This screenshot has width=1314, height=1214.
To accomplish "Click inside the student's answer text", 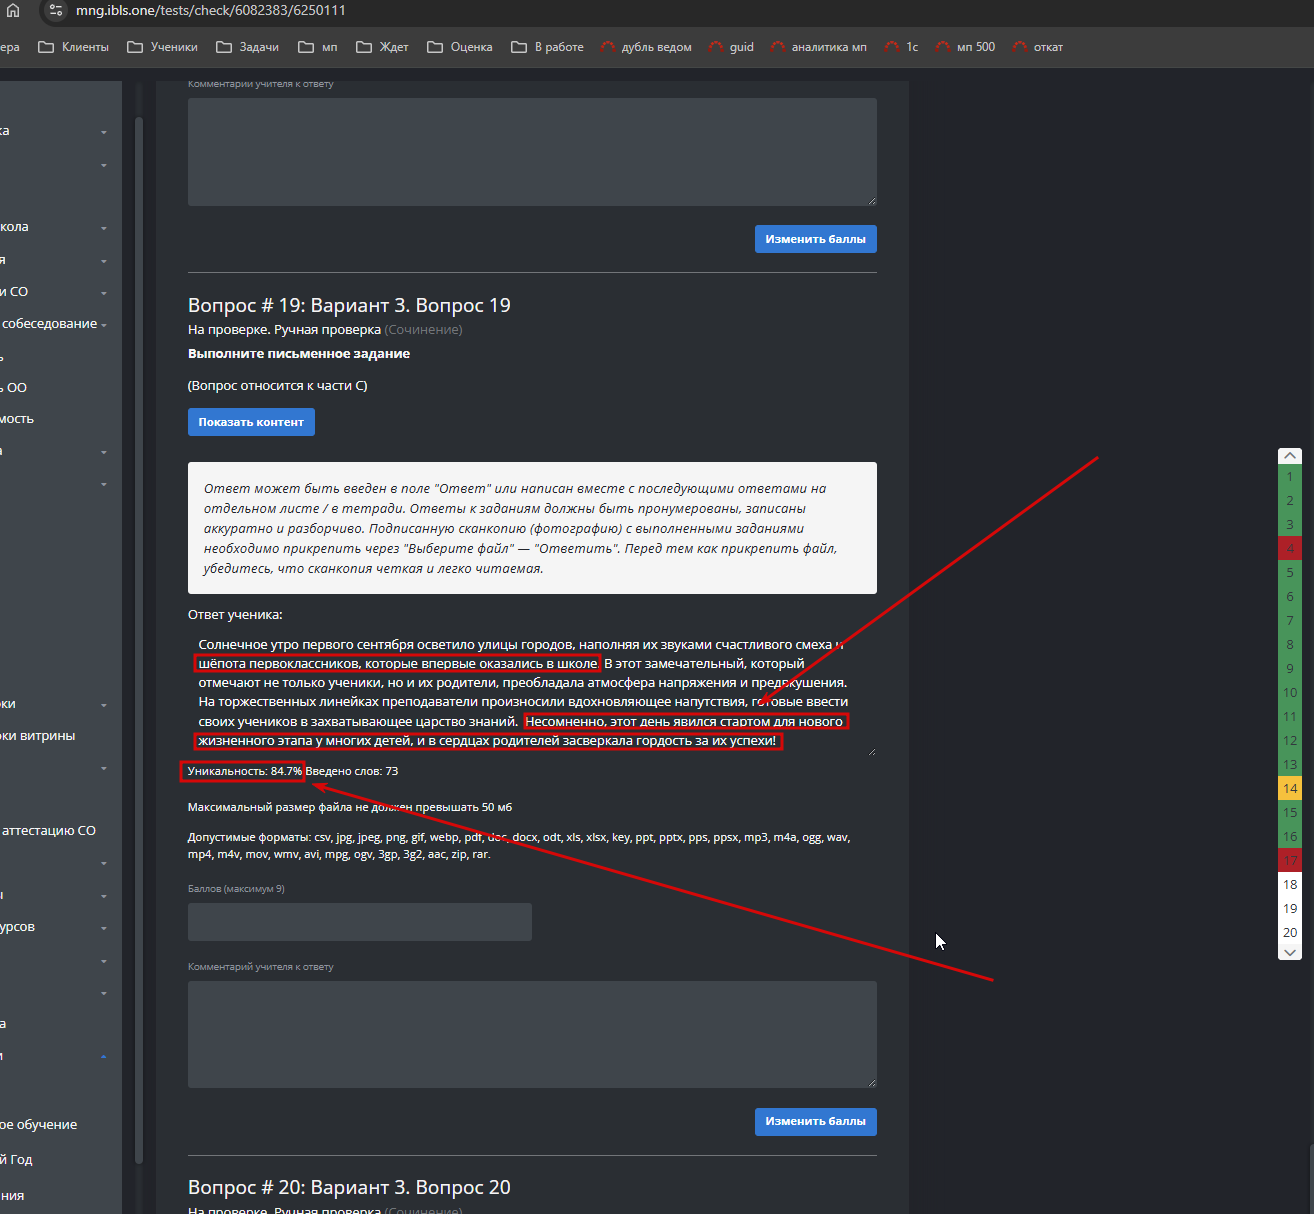I will coord(532,692).
